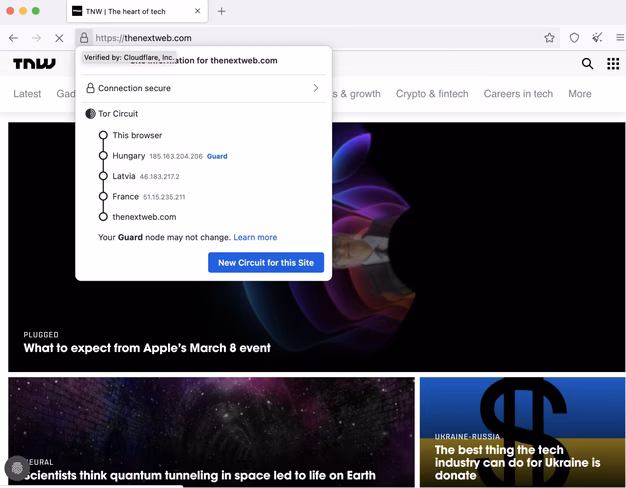Viewport: 626px width, 488px height.
Task: Open the Crypto & fintech section
Action: pyautogui.click(x=432, y=94)
